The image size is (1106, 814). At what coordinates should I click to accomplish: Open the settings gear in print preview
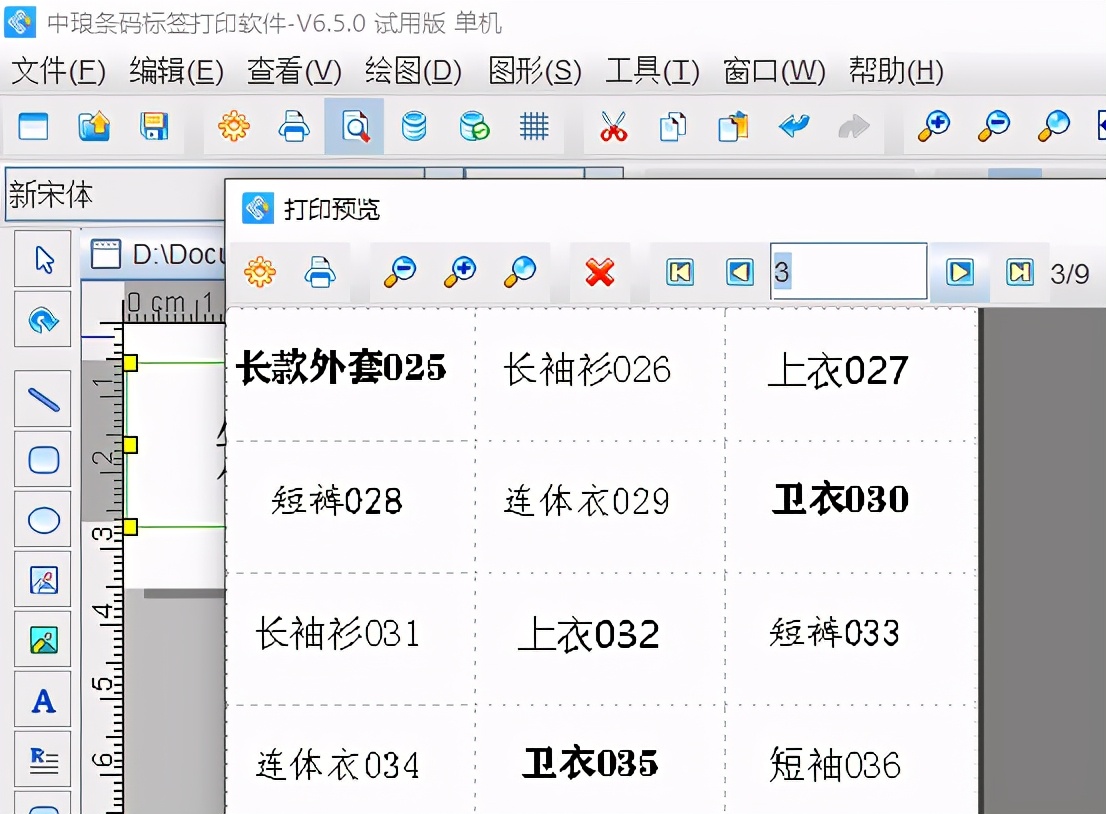pos(258,272)
